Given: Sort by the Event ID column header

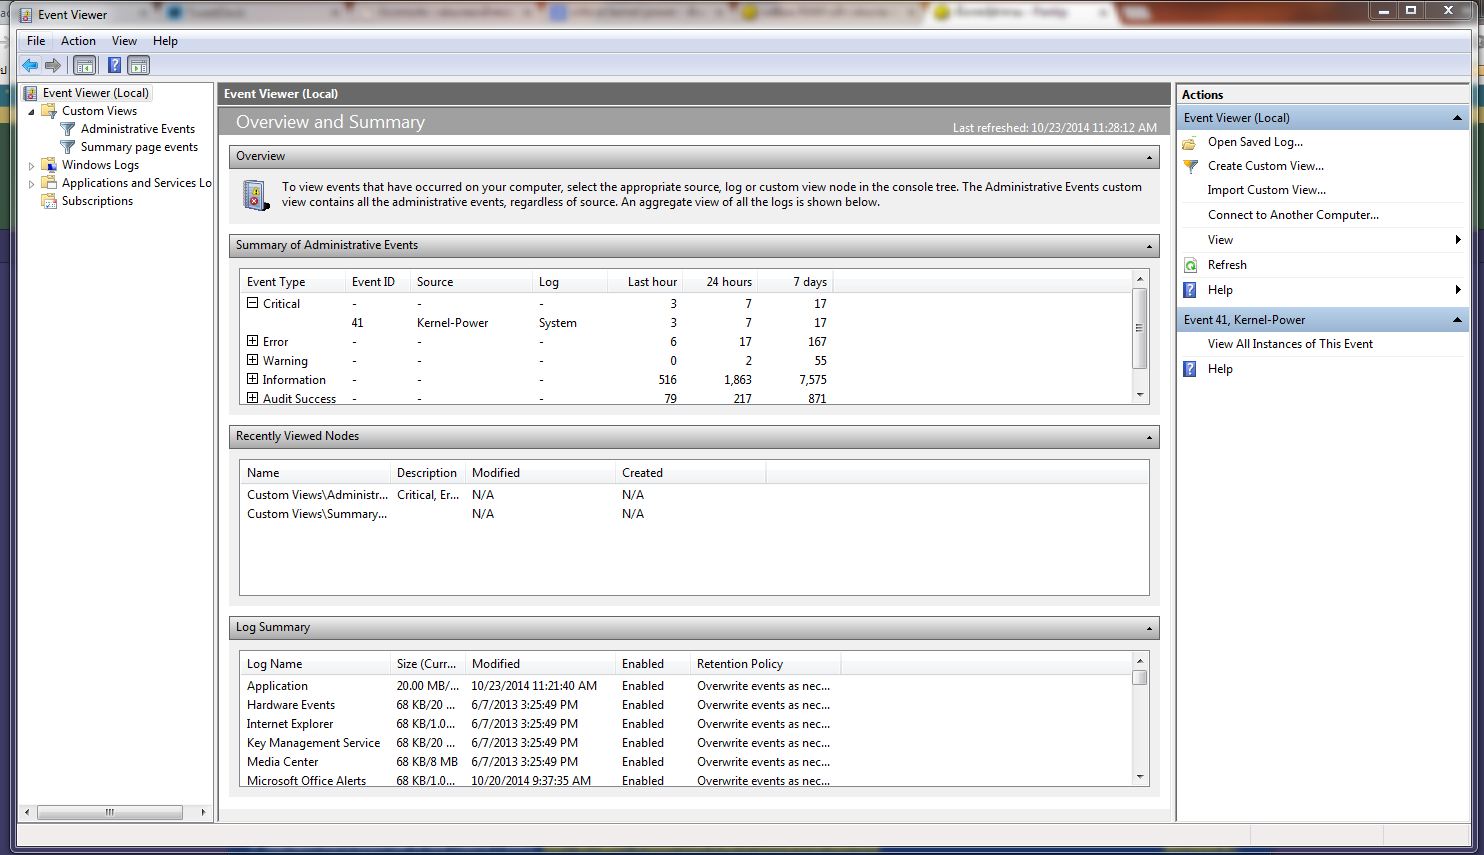Looking at the screenshot, I should (x=378, y=282).
